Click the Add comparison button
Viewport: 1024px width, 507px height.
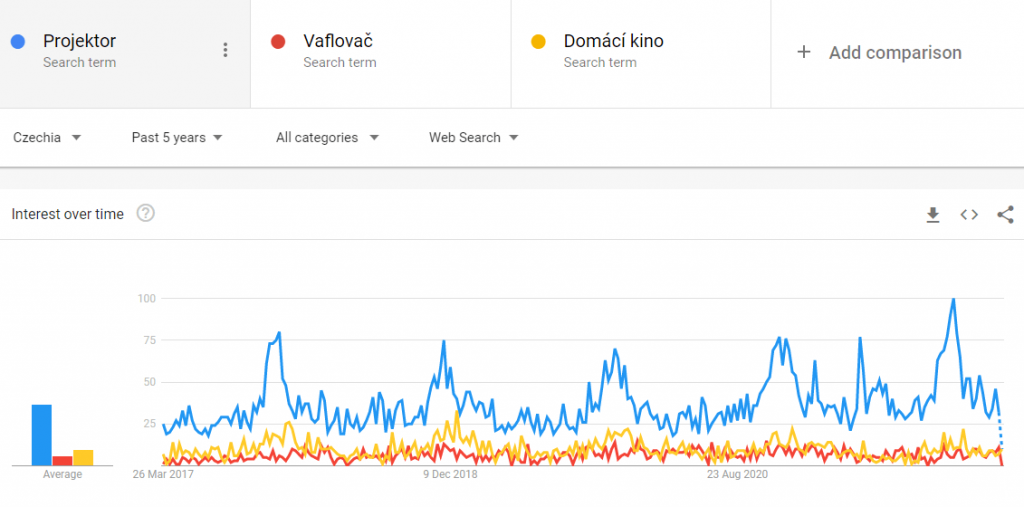[895, 53]
